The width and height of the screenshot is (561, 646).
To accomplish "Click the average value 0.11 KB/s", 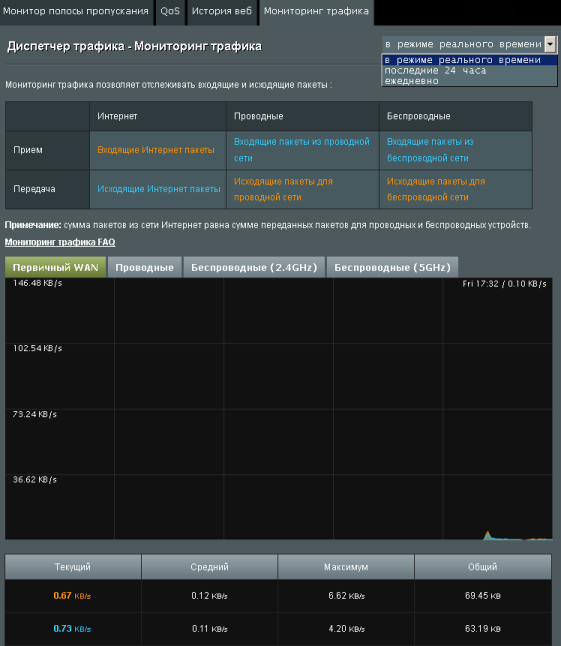I will pyautogui.click(x=210, y=629).
